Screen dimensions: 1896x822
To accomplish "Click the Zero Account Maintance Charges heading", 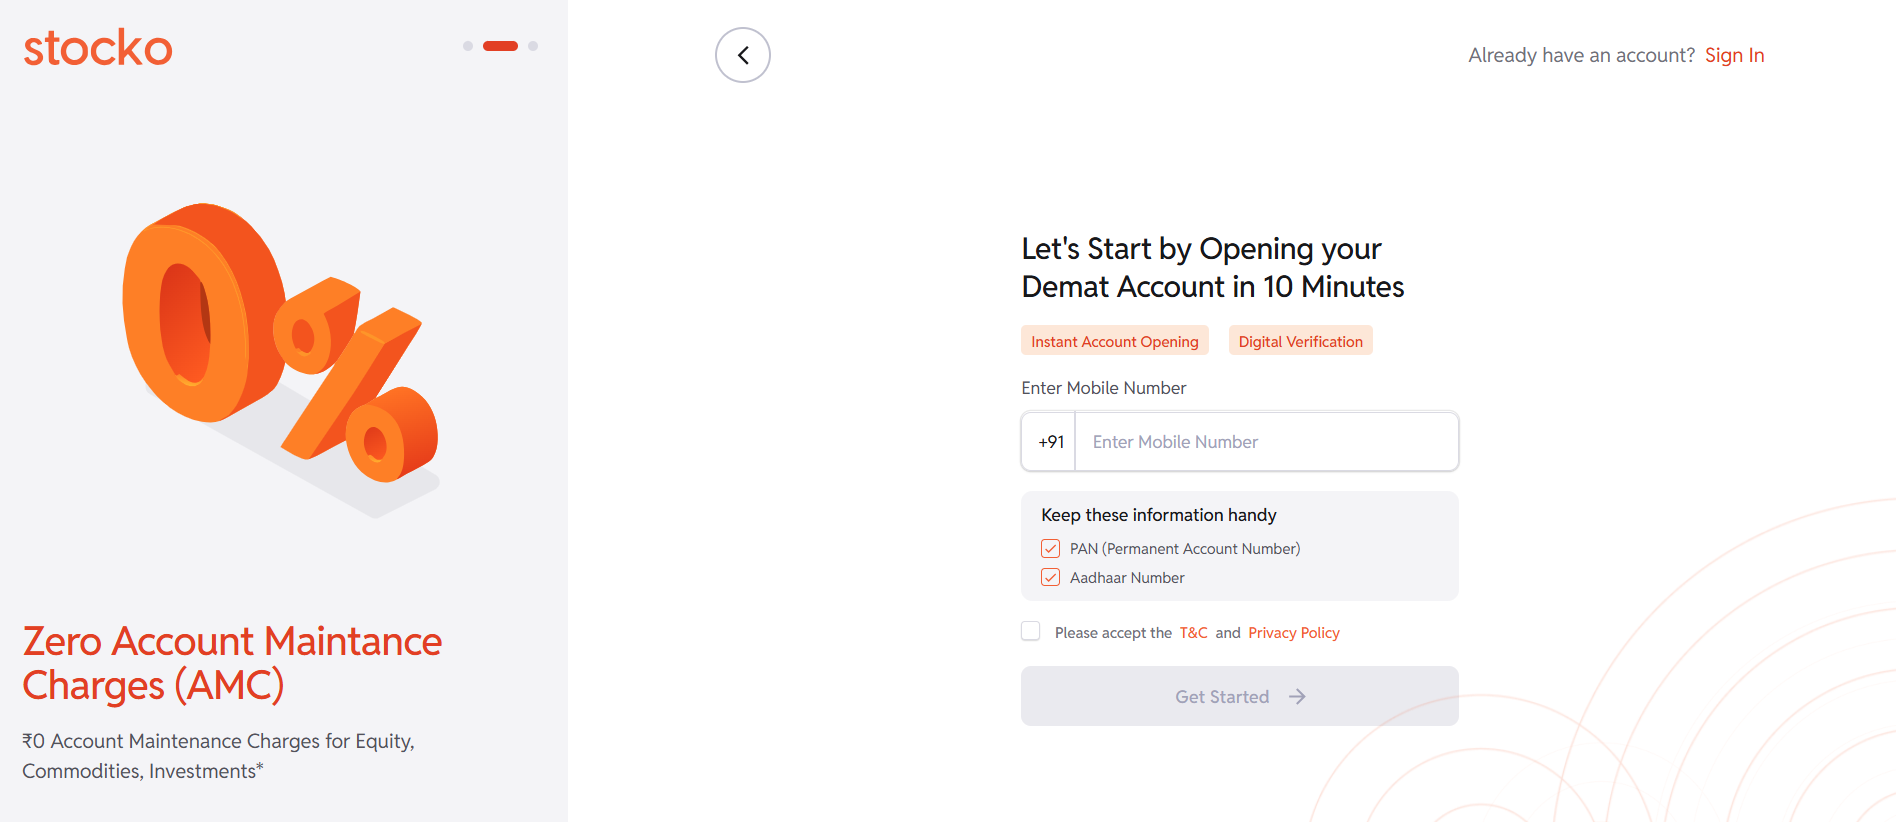I will (x=232, y=663).
